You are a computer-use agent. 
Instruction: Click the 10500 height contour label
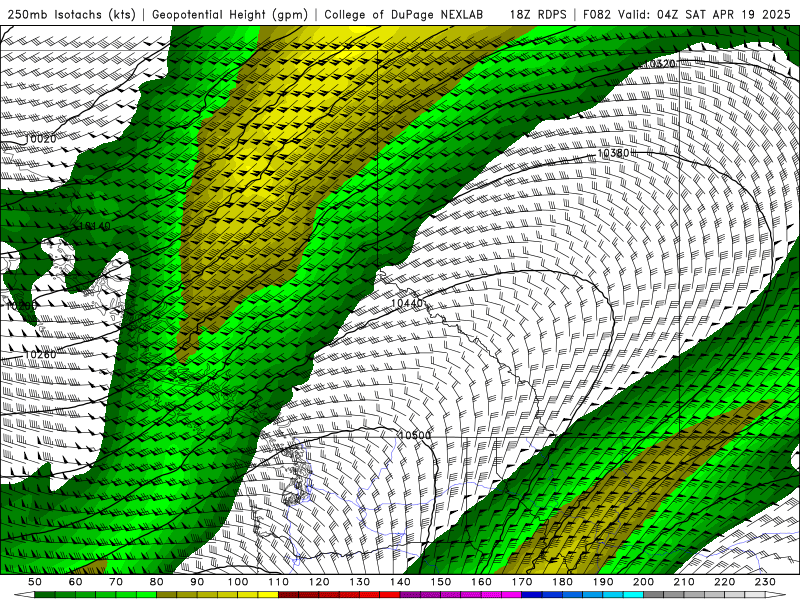tap(414, 435)
